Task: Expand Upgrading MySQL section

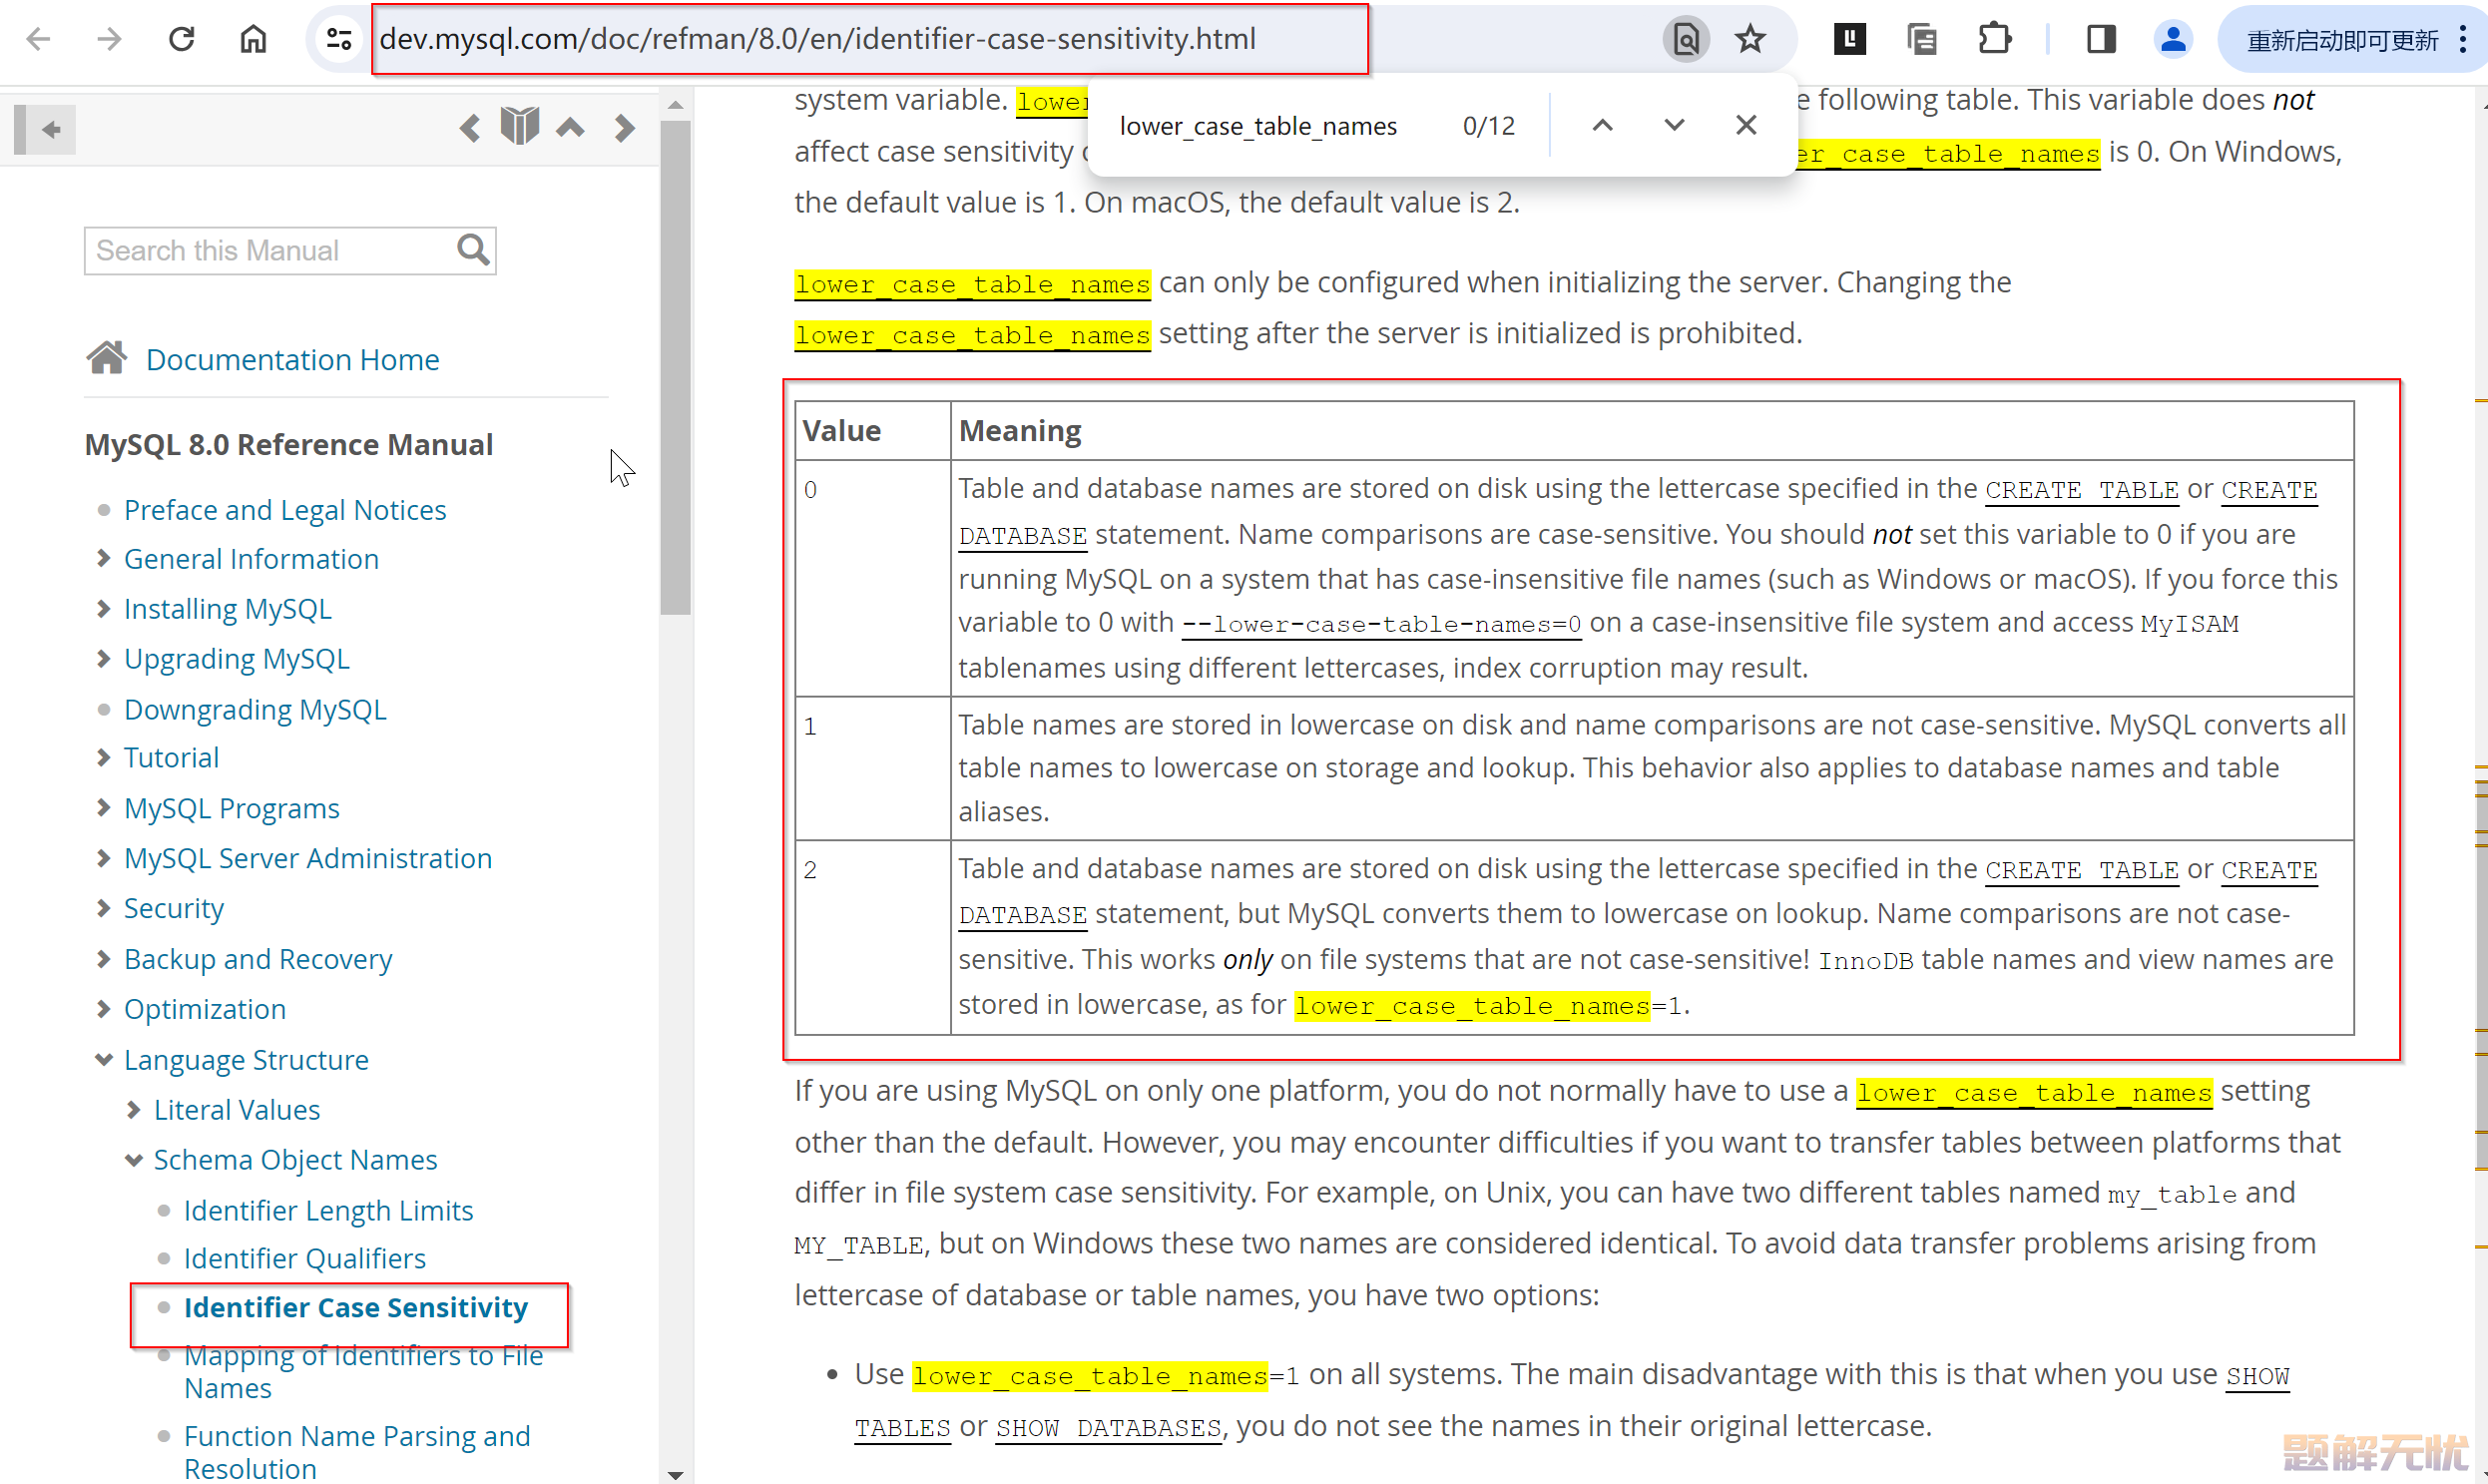Action: 103,658
